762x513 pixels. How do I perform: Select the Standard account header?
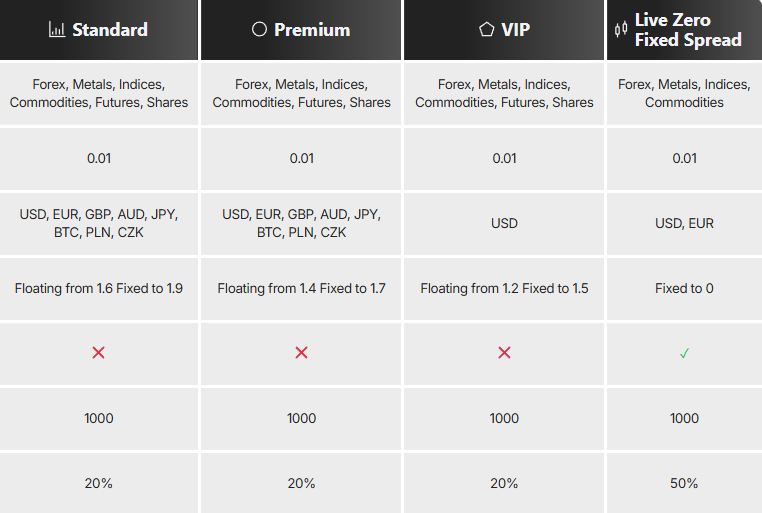coord(99,30)
